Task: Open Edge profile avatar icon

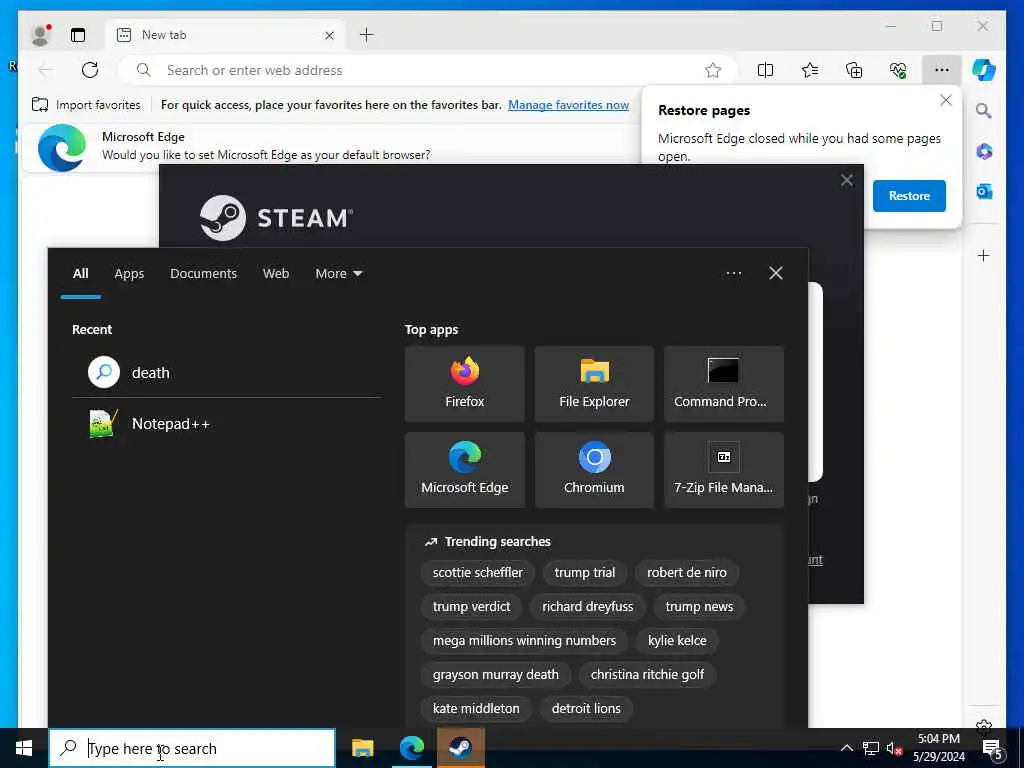Action: 40,35
